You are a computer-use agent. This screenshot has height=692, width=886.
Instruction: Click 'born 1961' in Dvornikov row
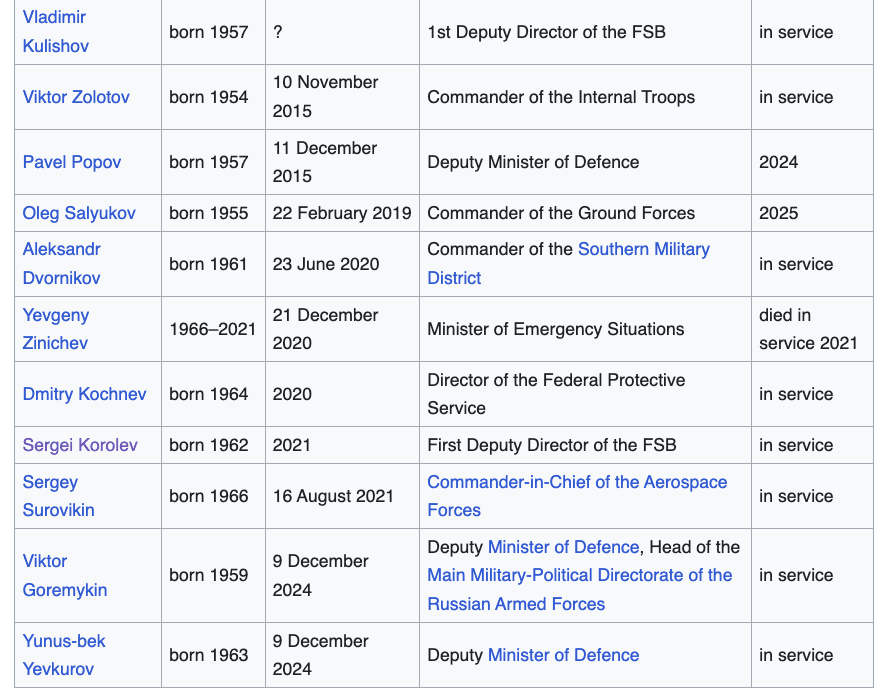(209, 264)
